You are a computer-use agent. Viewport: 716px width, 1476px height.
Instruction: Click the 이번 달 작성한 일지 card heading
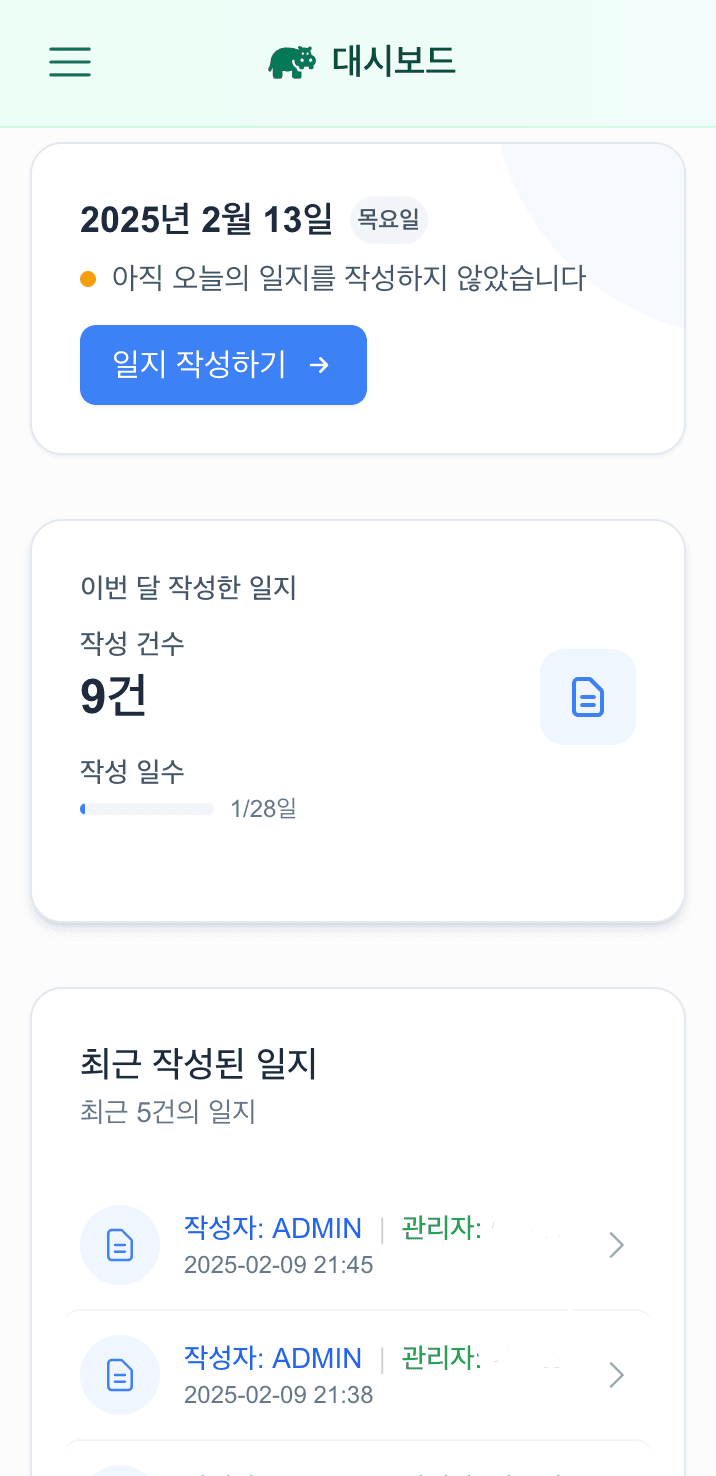[x=188, y=589]
